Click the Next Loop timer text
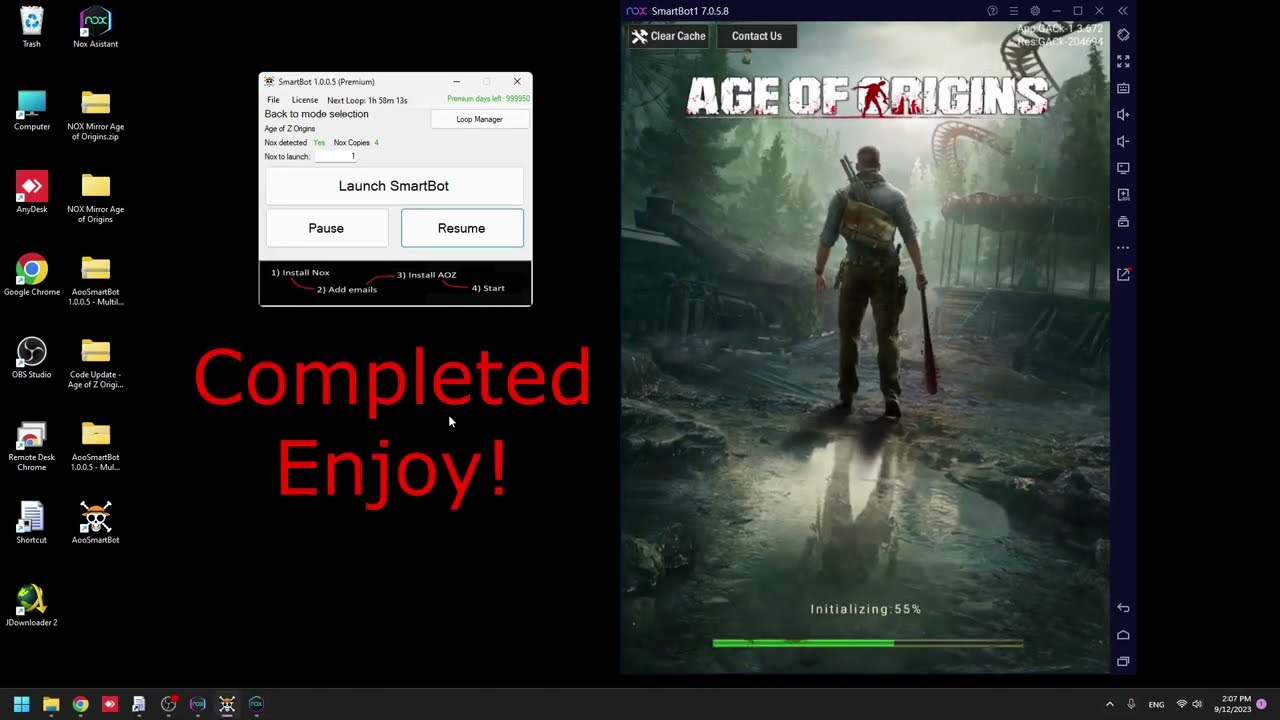 (x=367, y=100)
